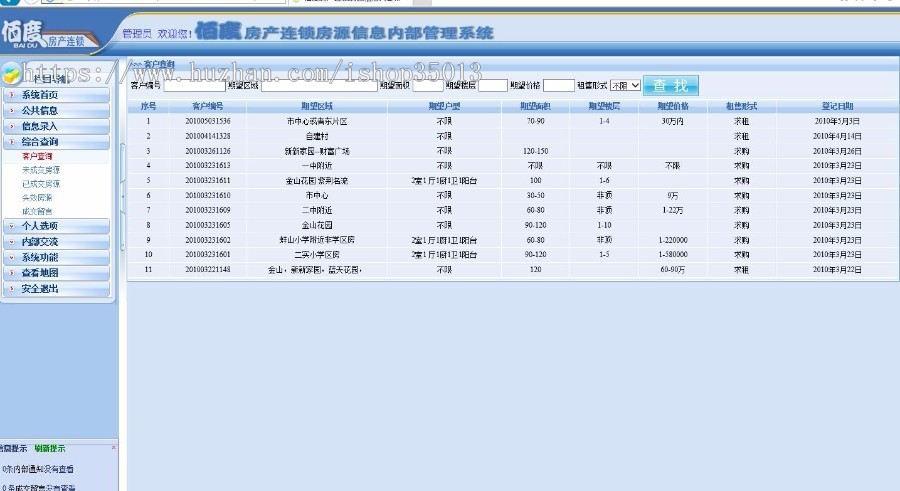Viewport: 900px width, 491px height.
Task: Select customer number 201003231610
Action: 208,195
